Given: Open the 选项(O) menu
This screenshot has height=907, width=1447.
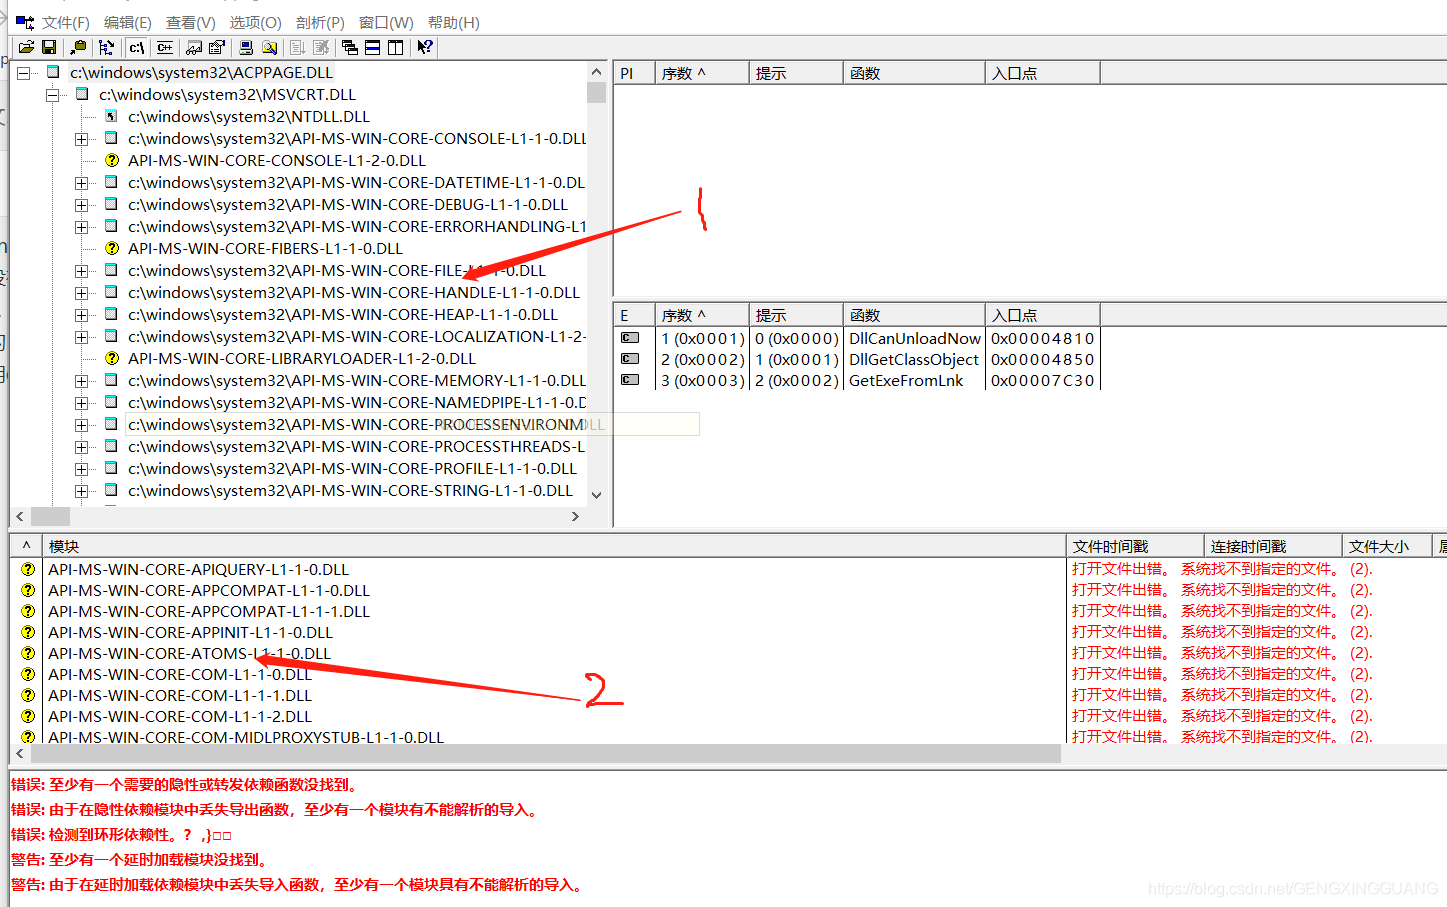Looking at the screenshot, I should 256,22.
